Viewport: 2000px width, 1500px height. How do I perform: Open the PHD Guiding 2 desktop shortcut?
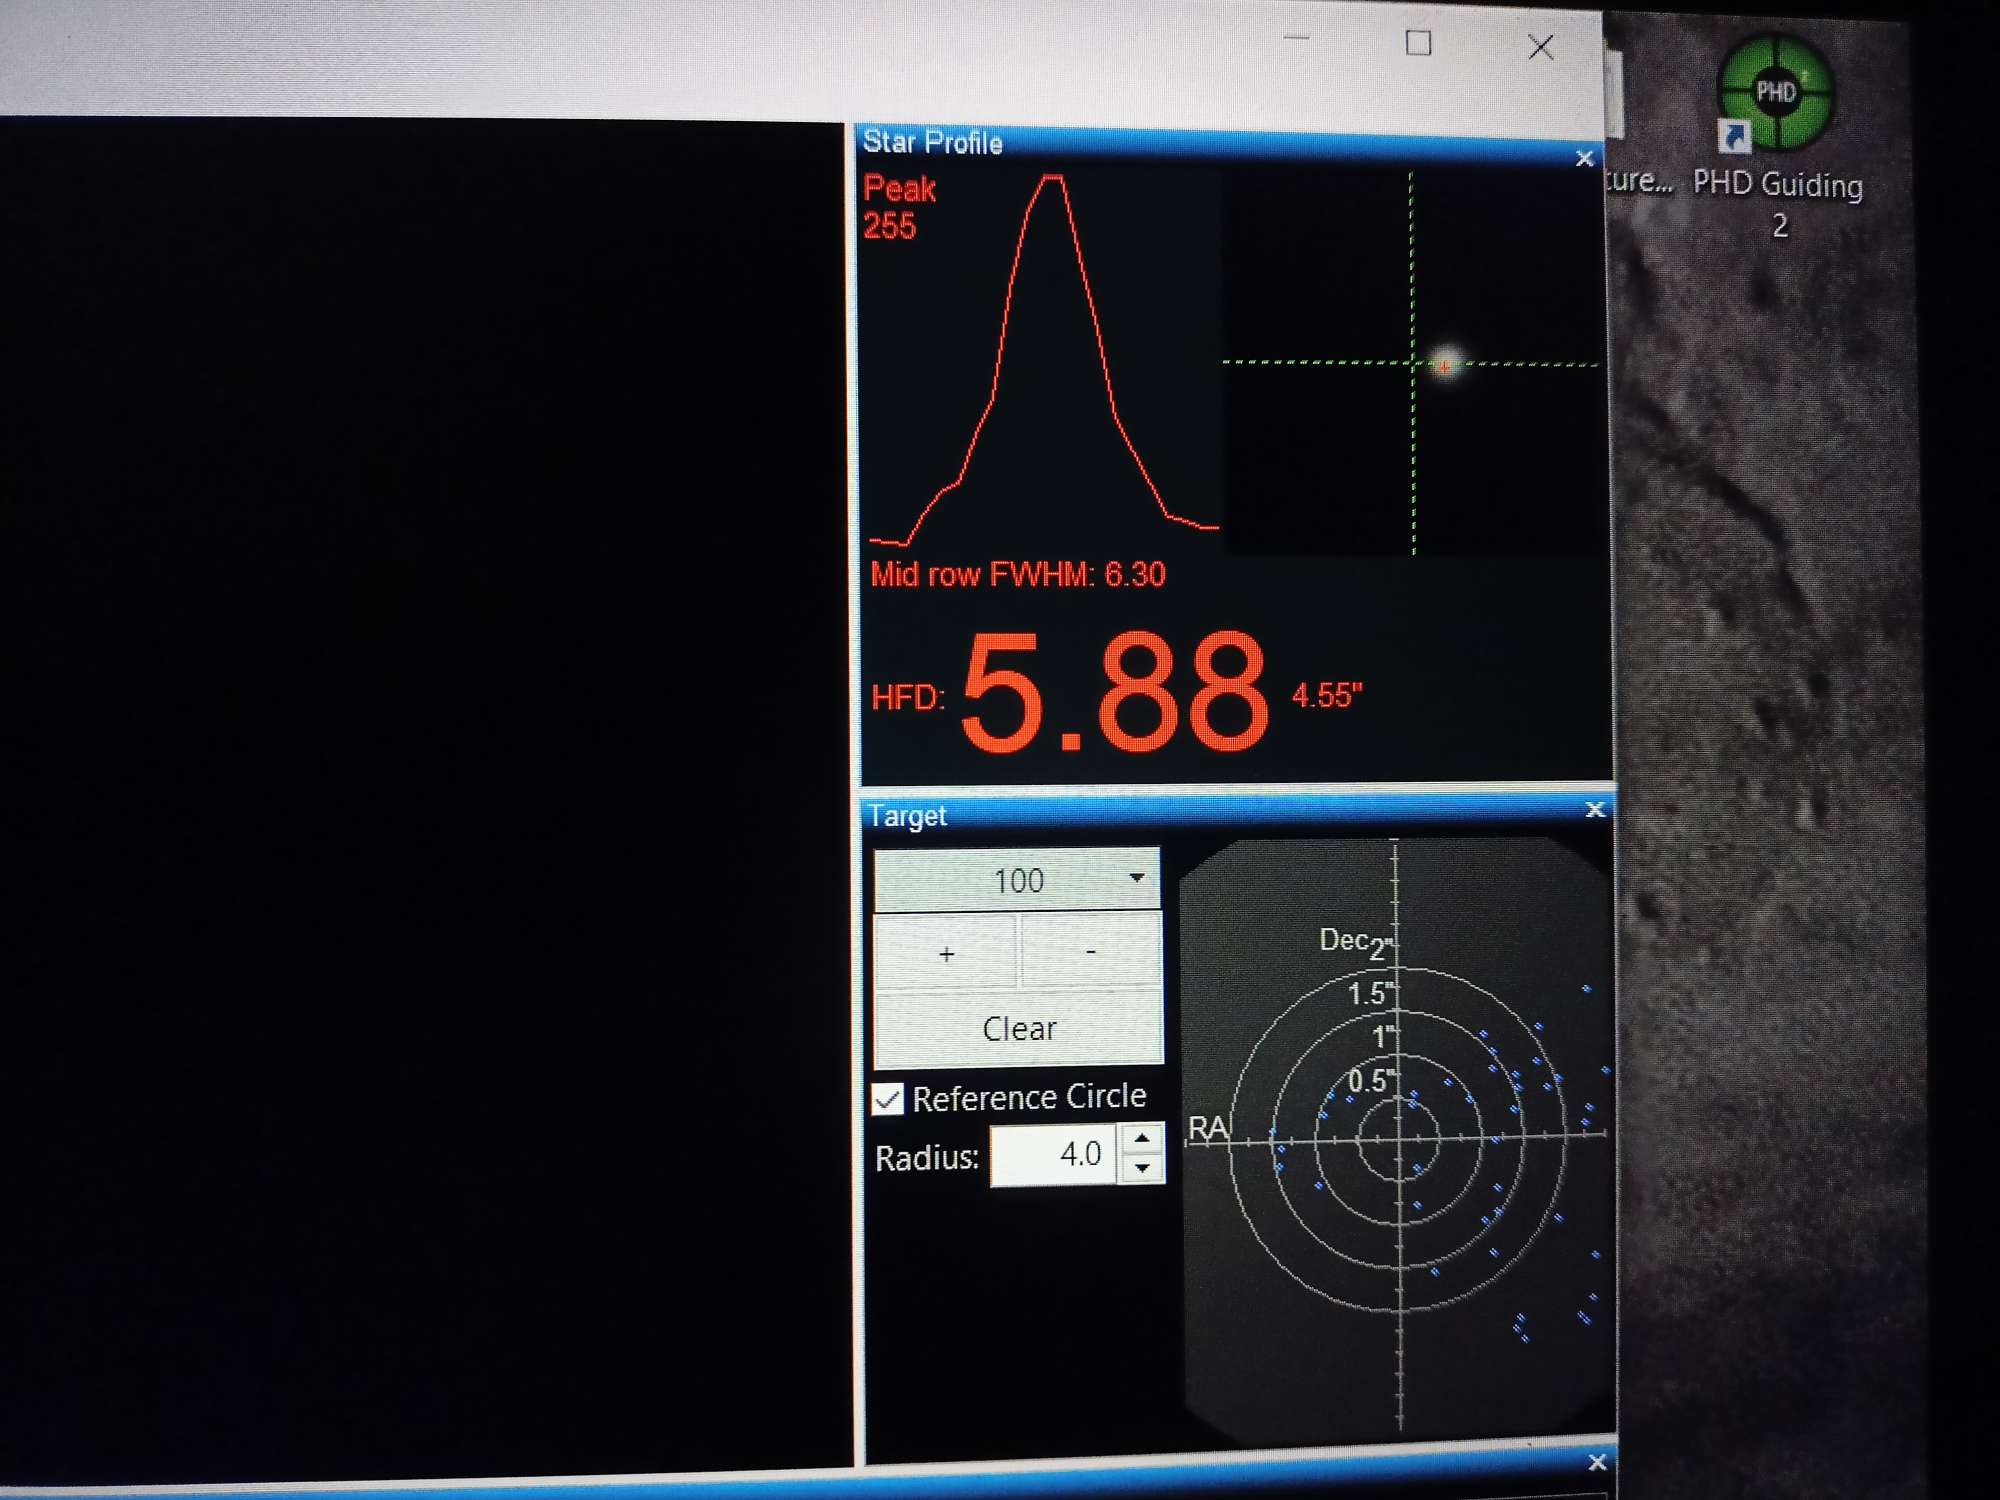click(x=1776, y=137)
